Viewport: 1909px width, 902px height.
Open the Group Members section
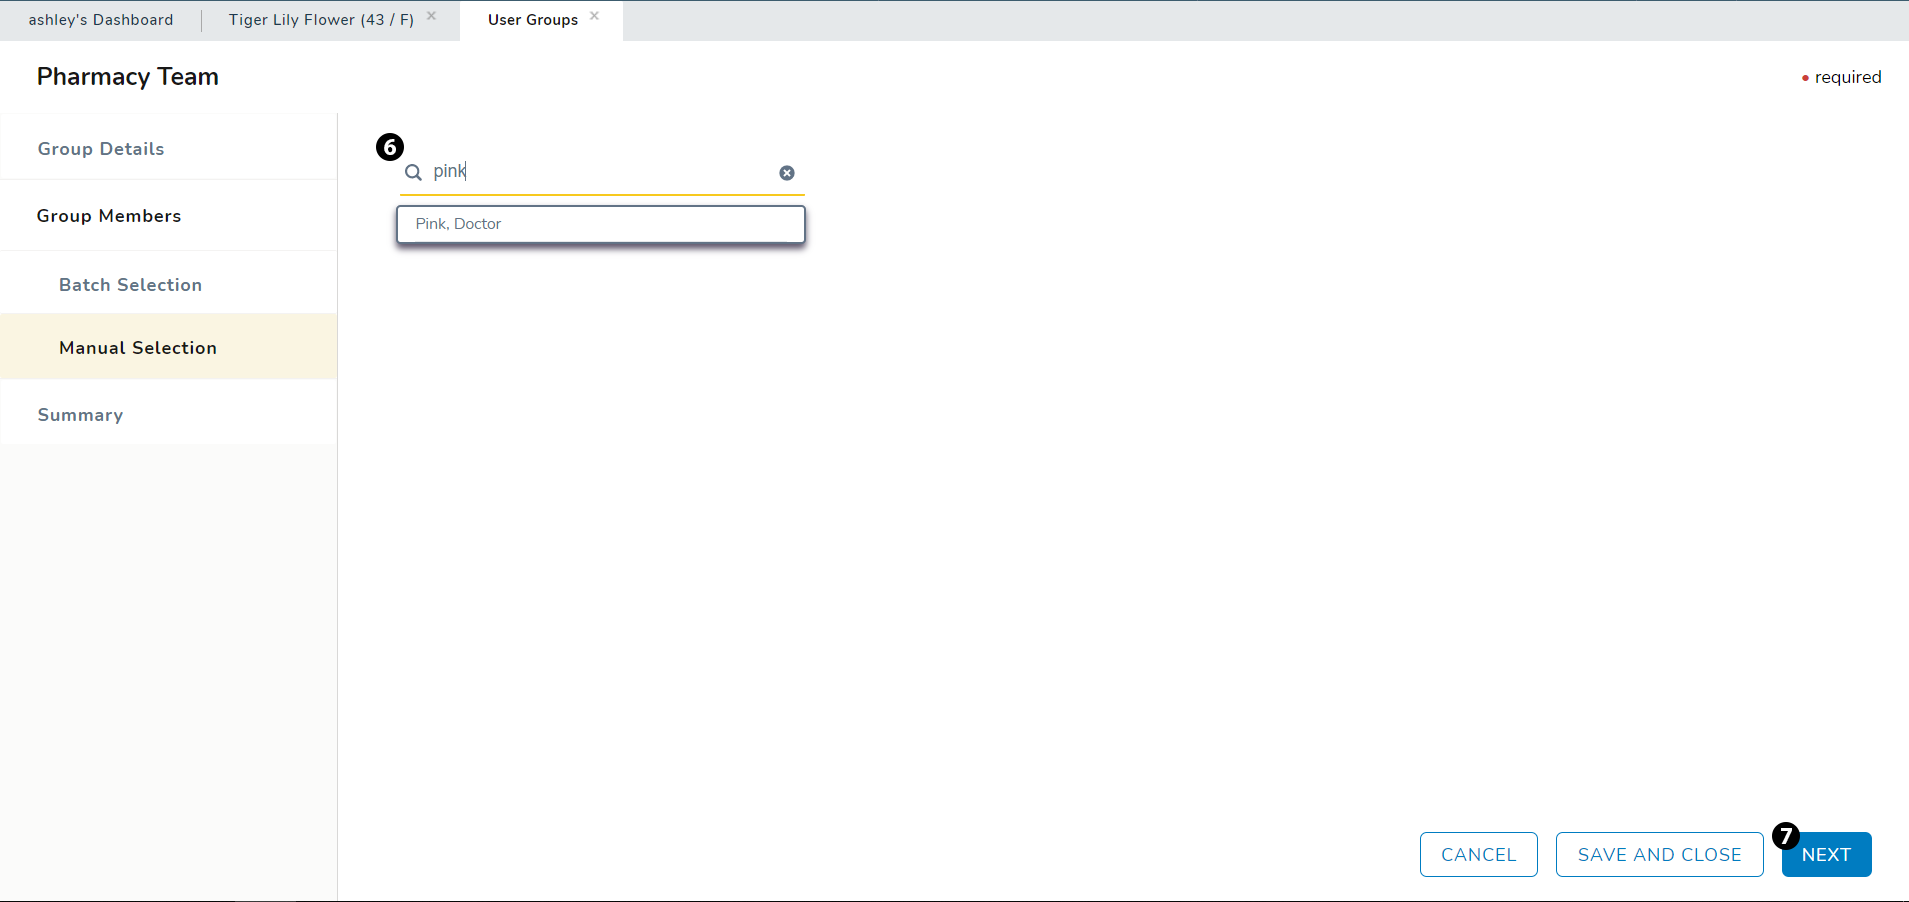coord(109,216)
